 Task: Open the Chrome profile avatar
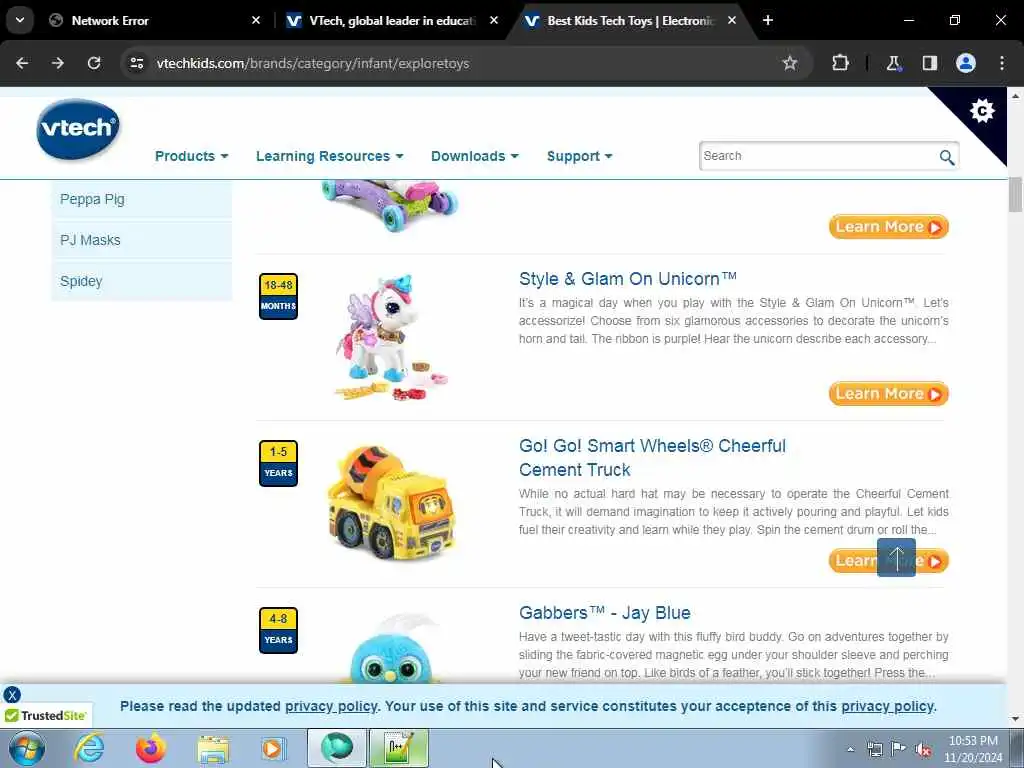pyautogui.click(x=966, y=63)
